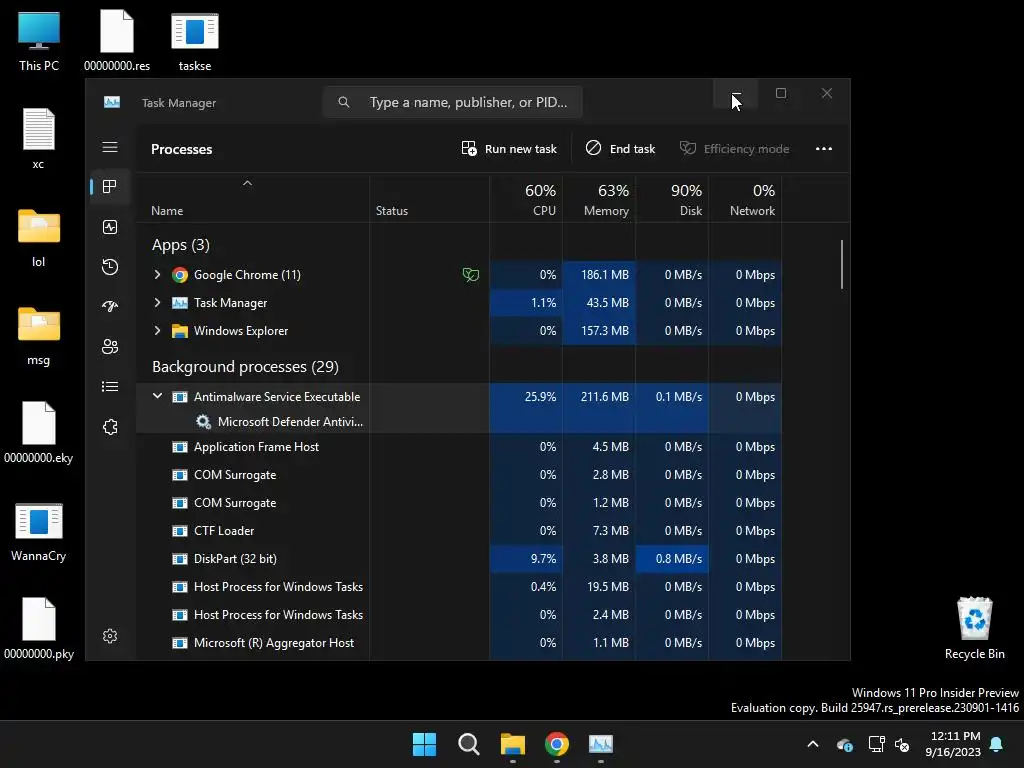Select the 00000000.eky file on desktop
This screenshot has width=1024, height=768.
point(39,432)
